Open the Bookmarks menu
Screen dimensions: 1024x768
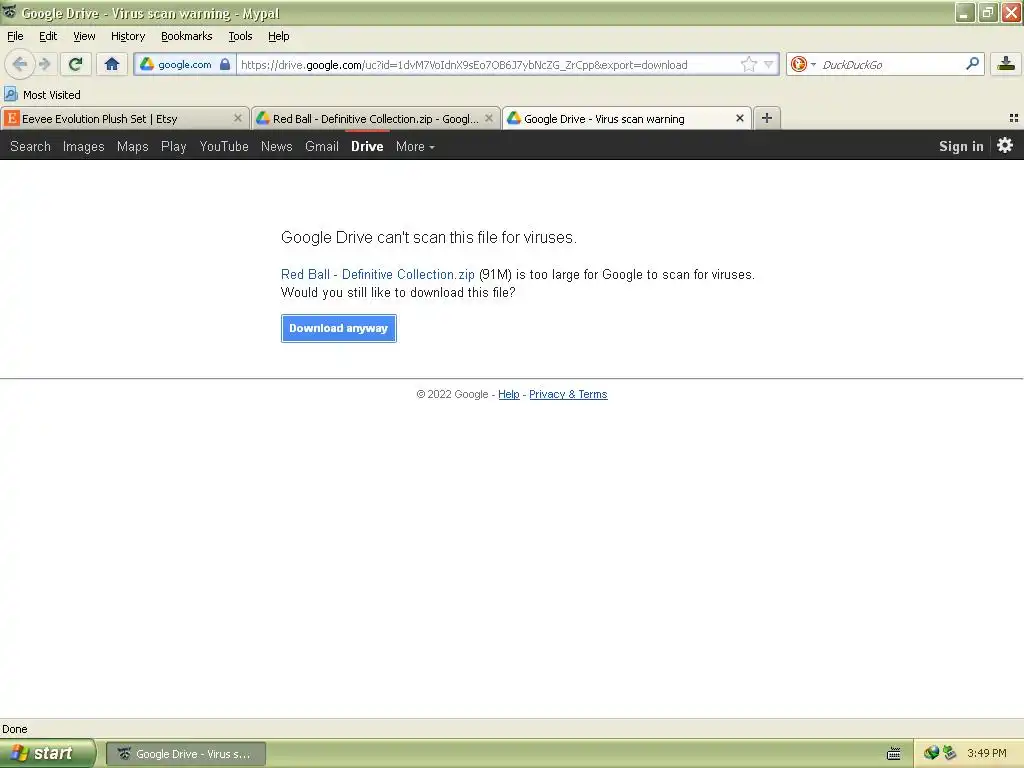(187, 36)
